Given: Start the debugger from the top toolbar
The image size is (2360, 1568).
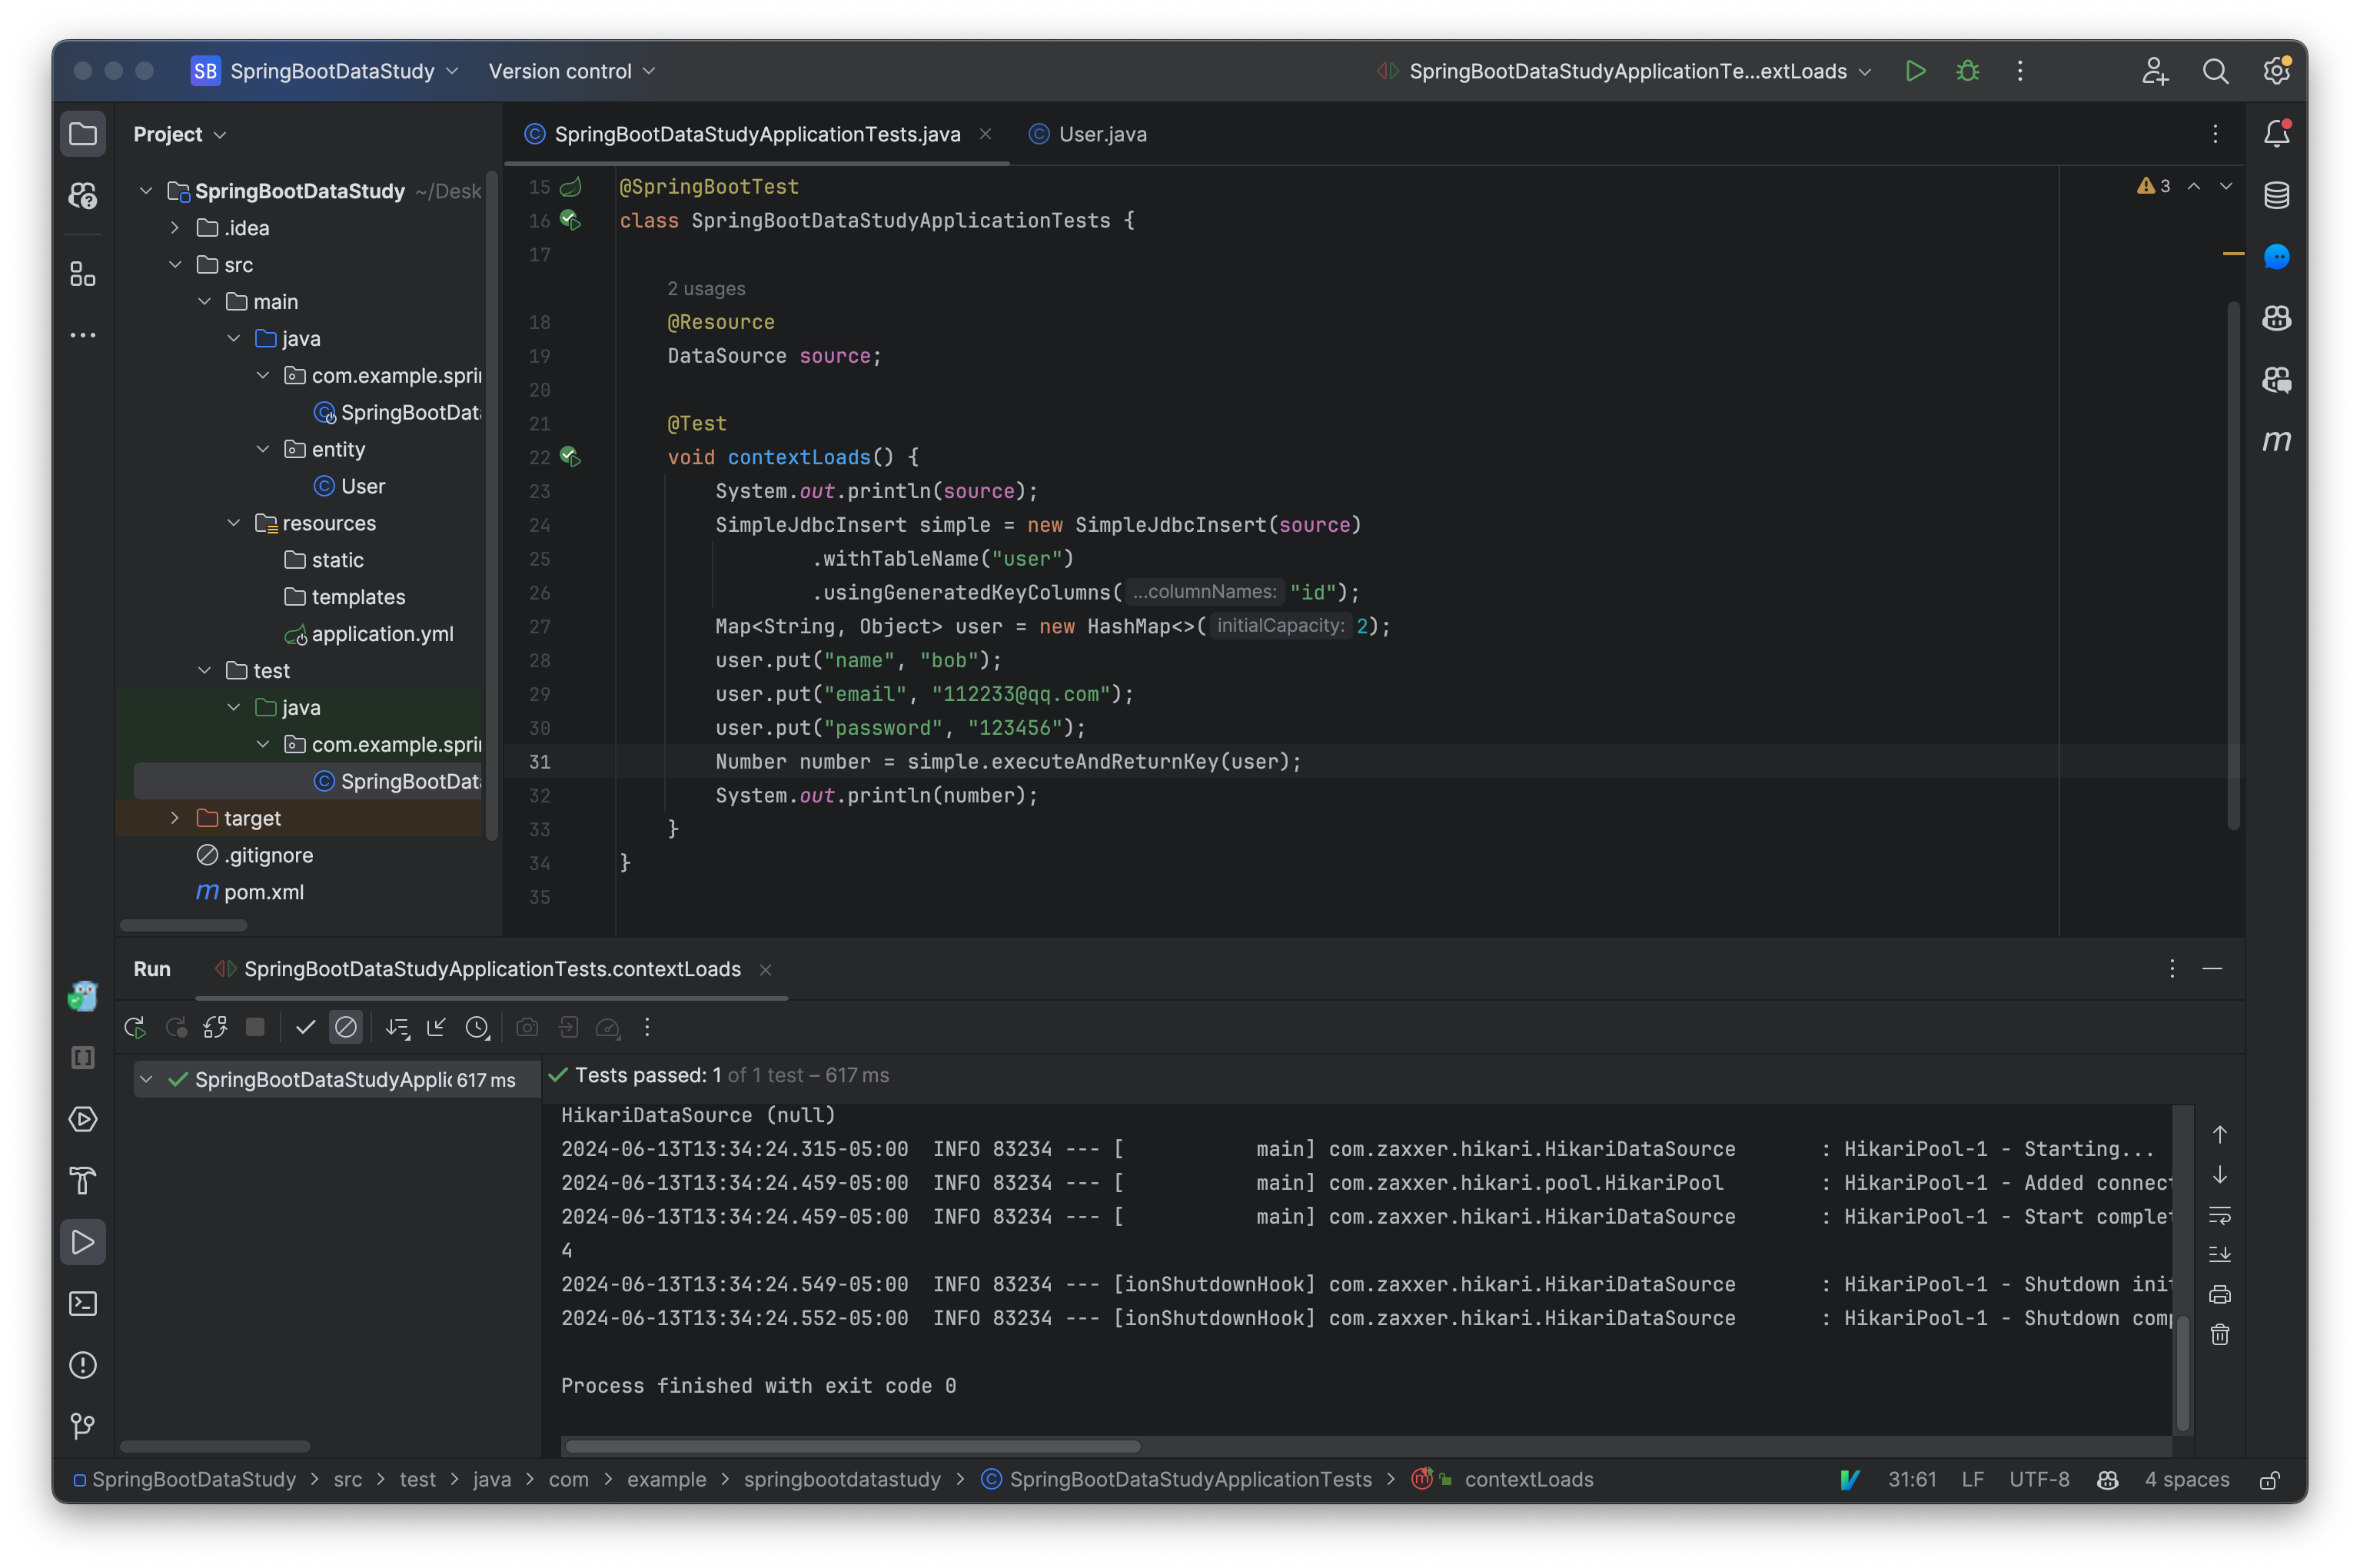Looking at the screenshot, I should point(1967,71).
